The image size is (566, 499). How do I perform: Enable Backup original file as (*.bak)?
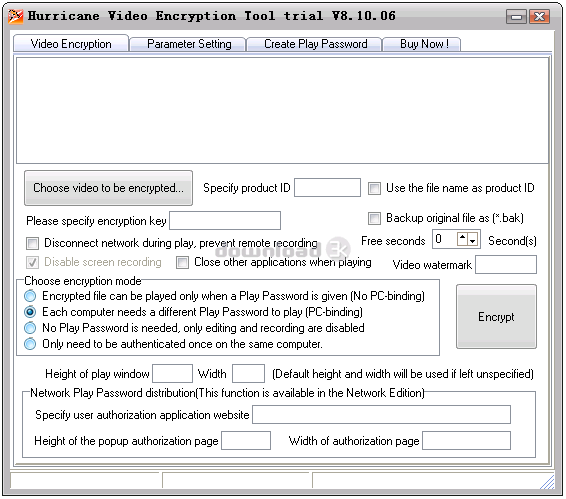[374, 218]
